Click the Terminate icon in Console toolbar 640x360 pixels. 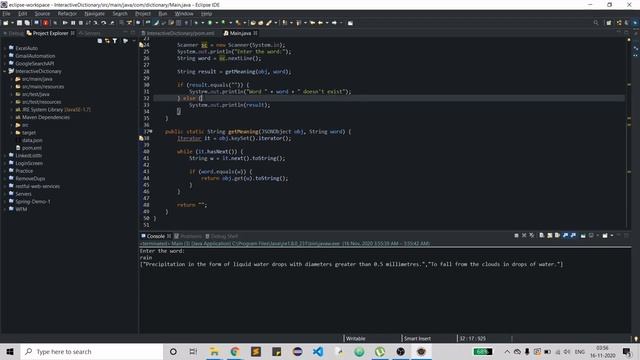point(516,236)
